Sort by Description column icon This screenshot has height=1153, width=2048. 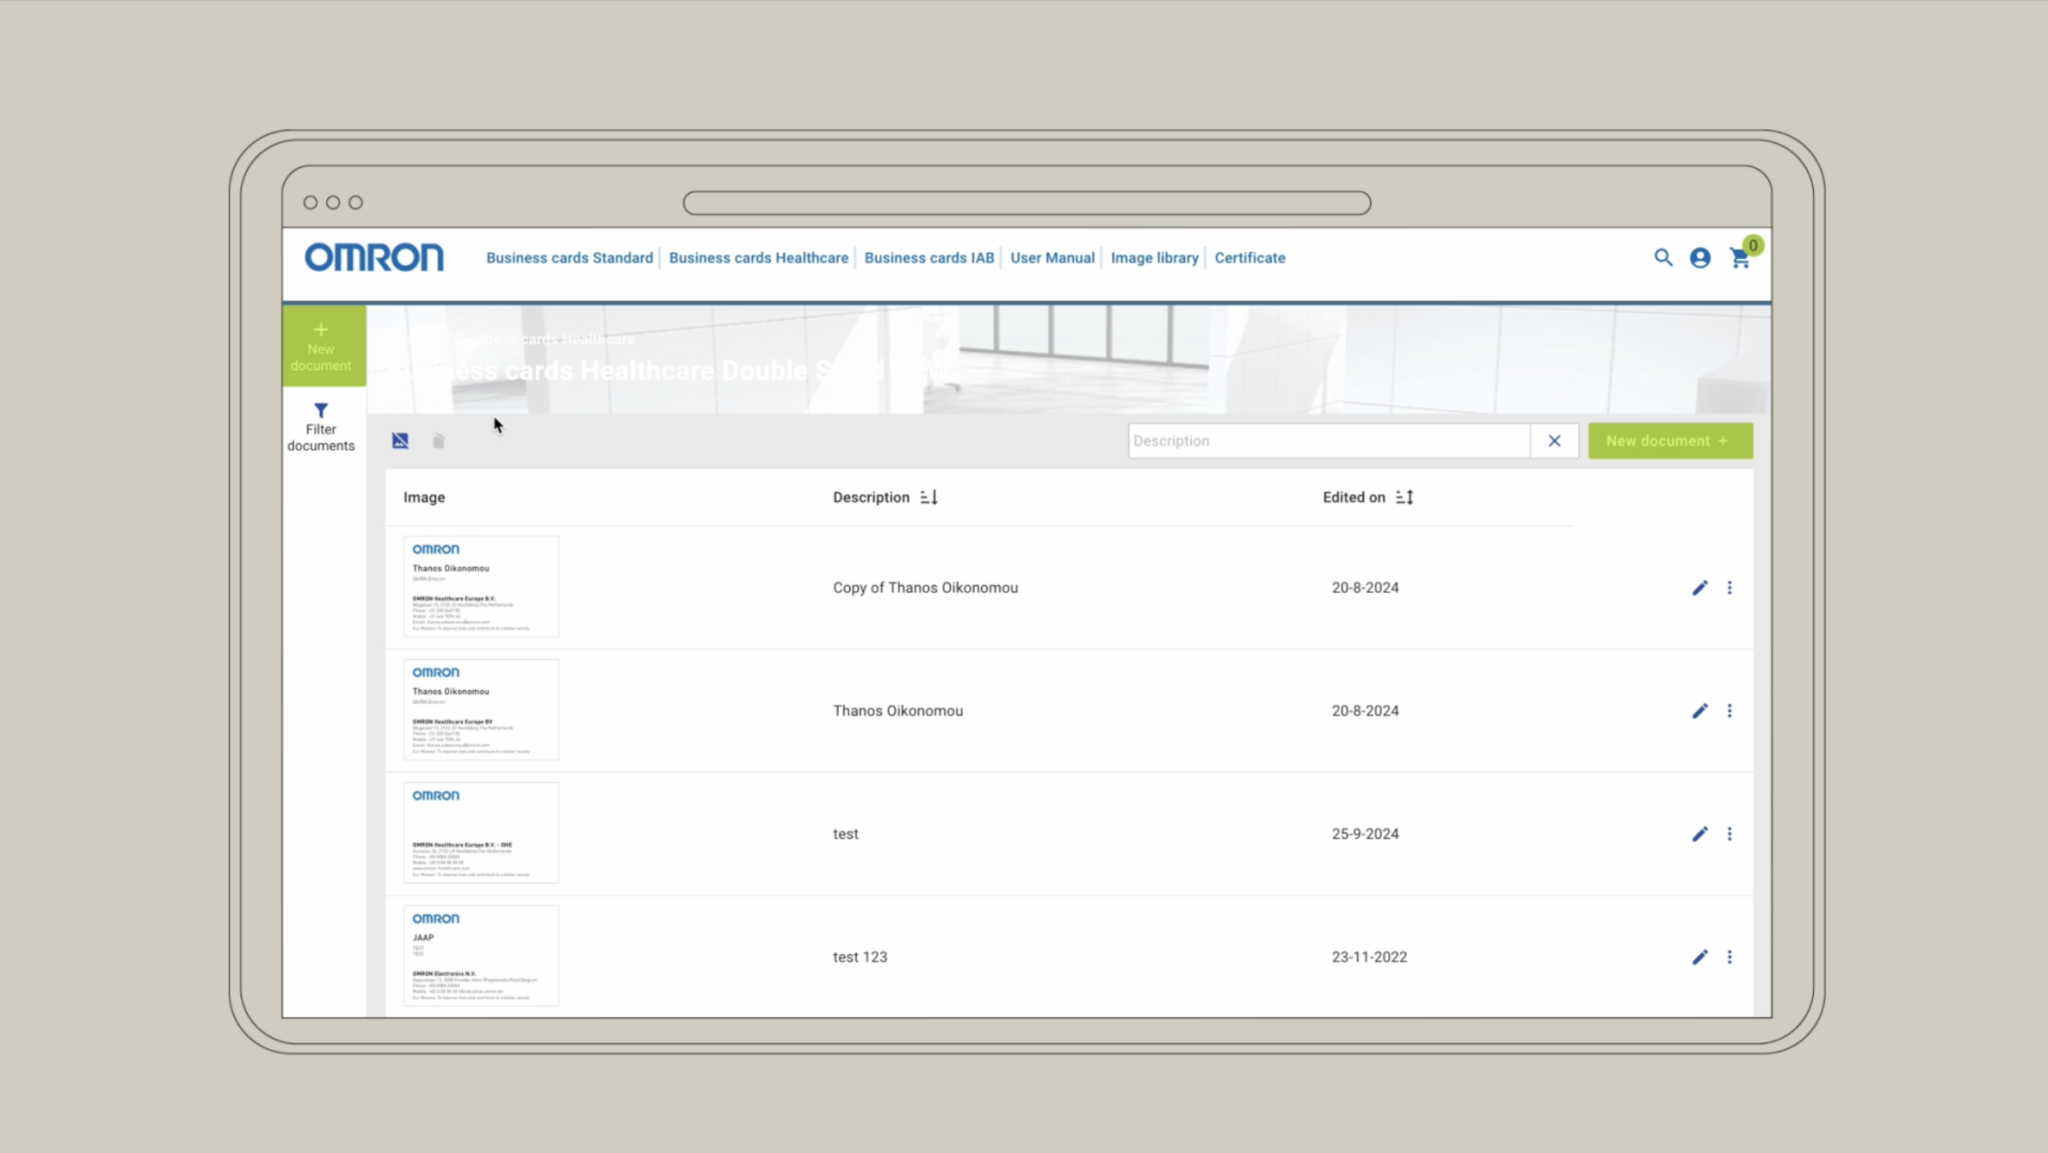click(x=929, y=497)
